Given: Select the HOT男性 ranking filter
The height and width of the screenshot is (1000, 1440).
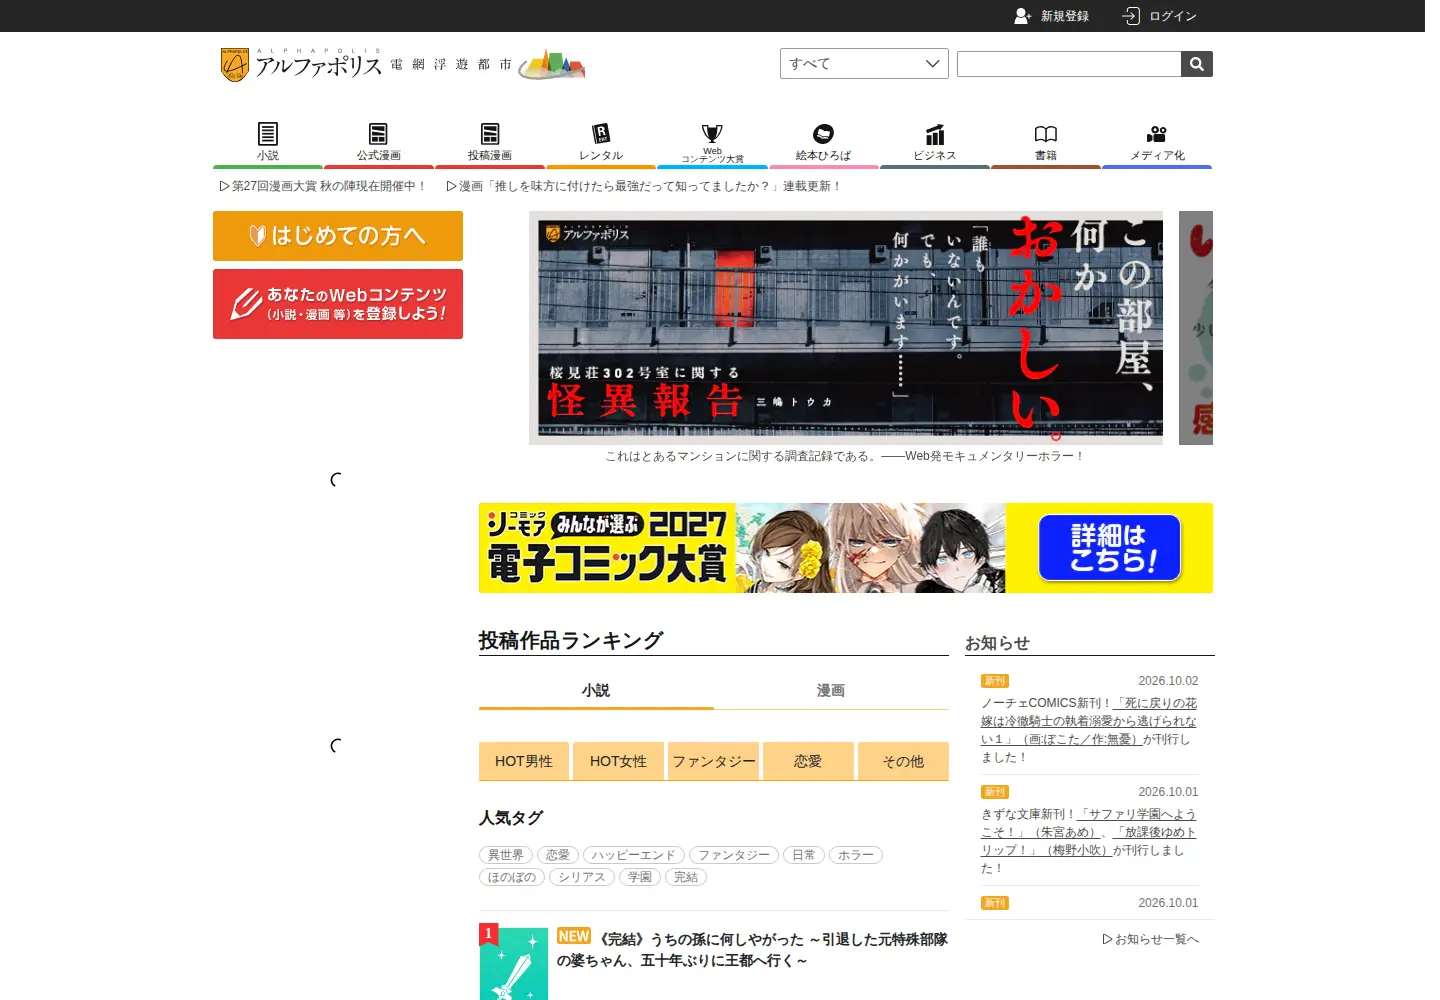Looking at the screenshot, I should click(x=524, y=761).
